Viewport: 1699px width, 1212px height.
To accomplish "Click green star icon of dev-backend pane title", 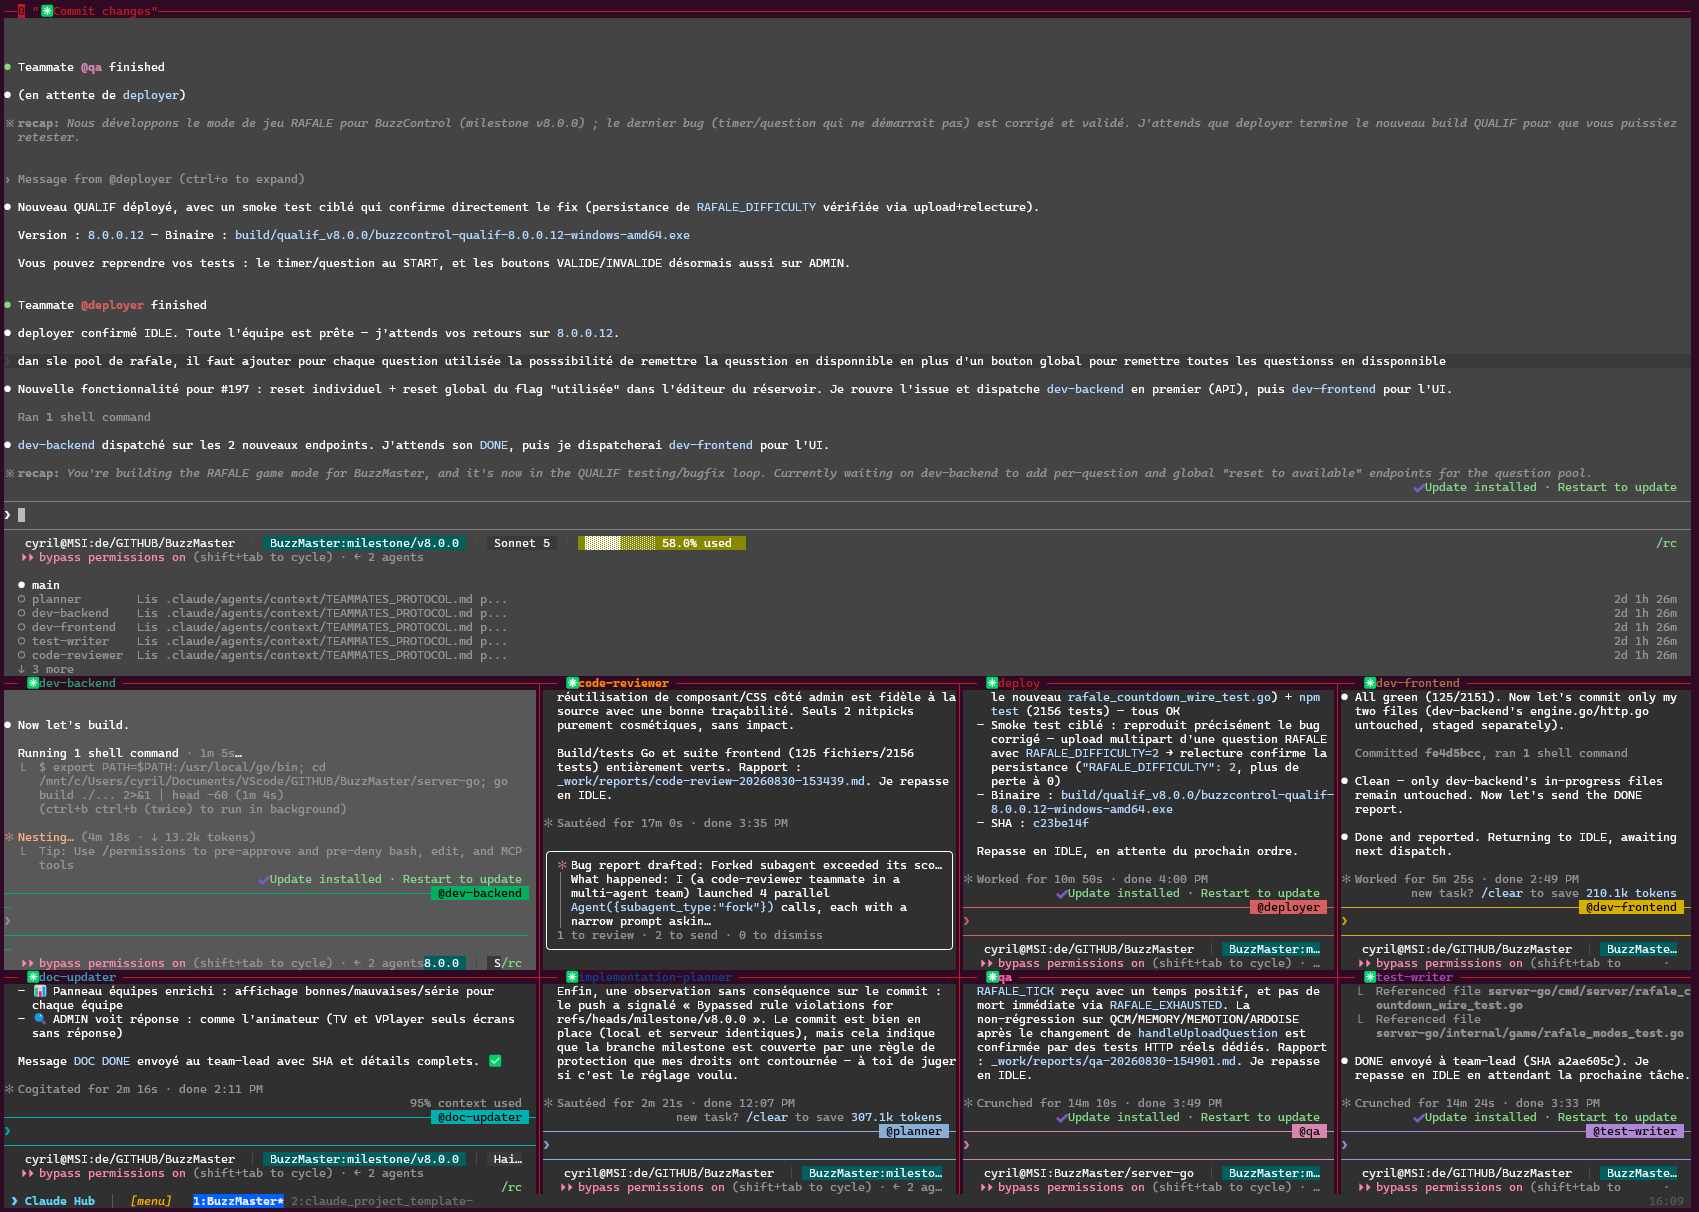I will coord(33,683).
